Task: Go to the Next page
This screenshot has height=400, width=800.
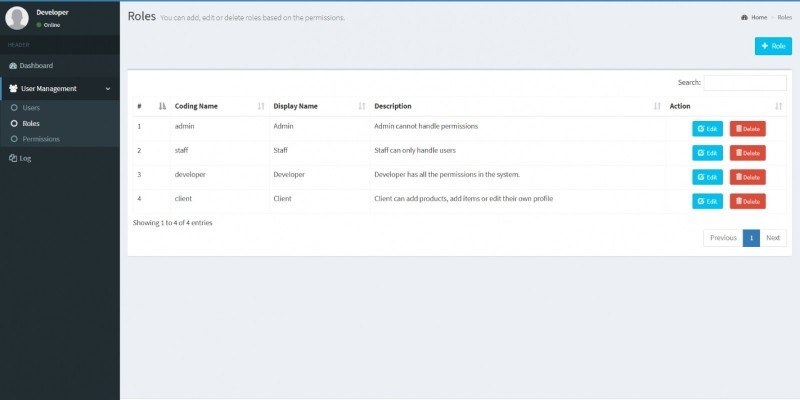Action: click(773, 238)
